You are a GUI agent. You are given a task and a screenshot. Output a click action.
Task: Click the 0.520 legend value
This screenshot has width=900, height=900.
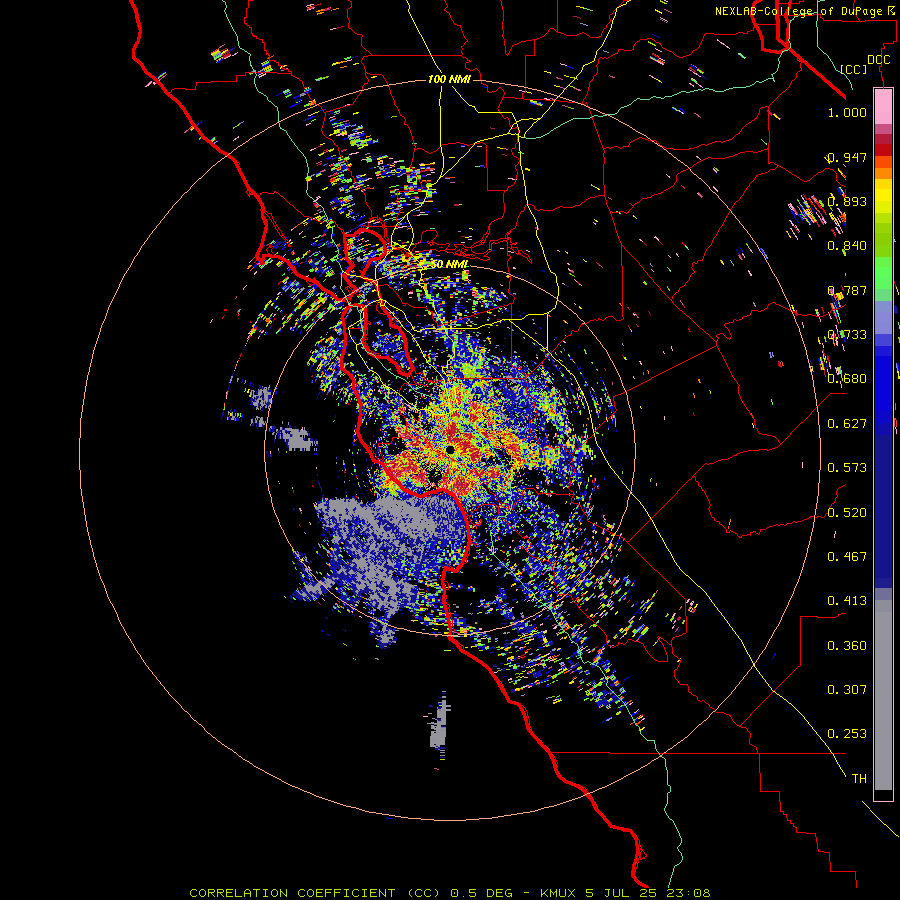[847, 513]
